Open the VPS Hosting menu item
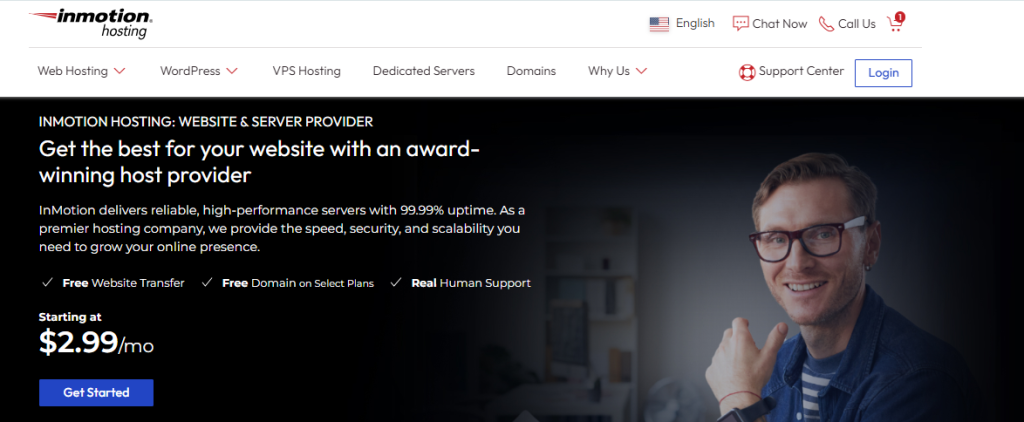The image size is (1024, 422). click(x=306, y=71)
